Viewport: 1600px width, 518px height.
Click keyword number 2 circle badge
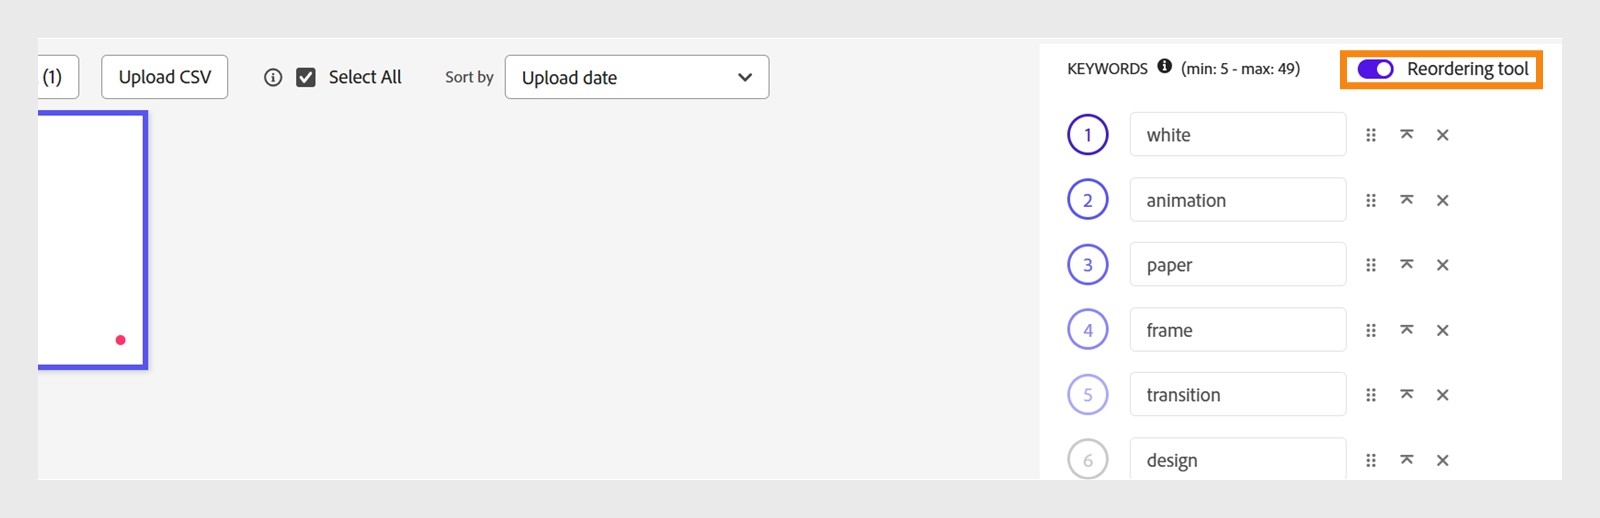pyautogui.click(x=1088, y=200)
